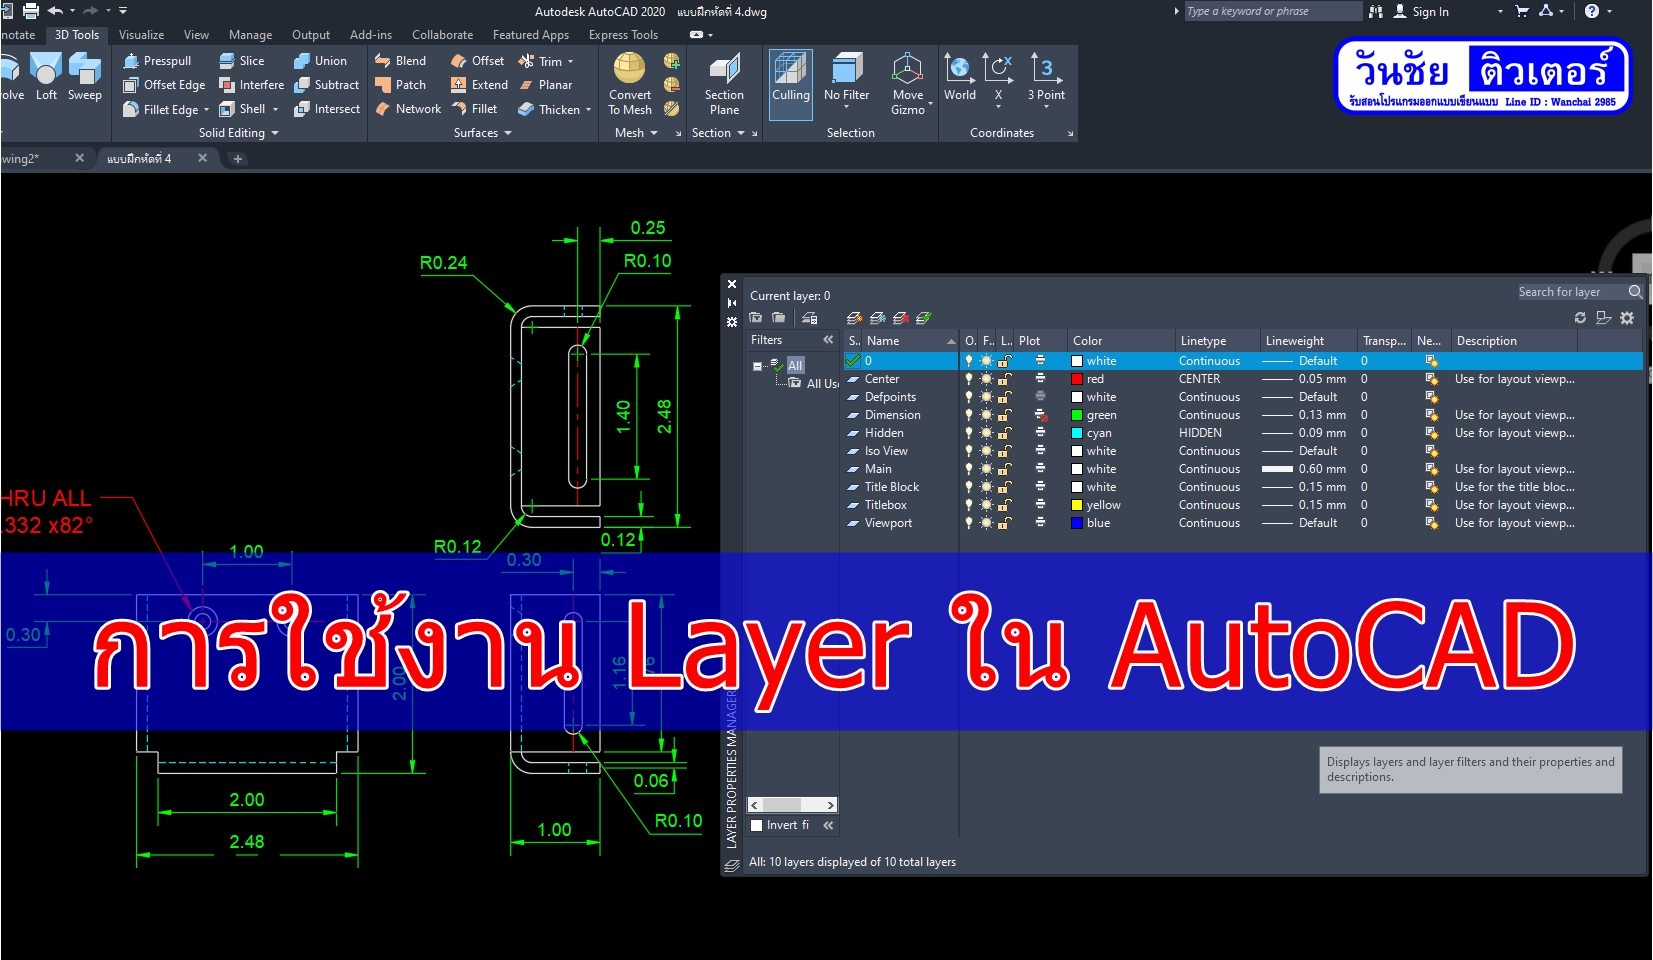Click the Print icon in quick access
Screen dimensions: 1653x960
click(31, 11)
